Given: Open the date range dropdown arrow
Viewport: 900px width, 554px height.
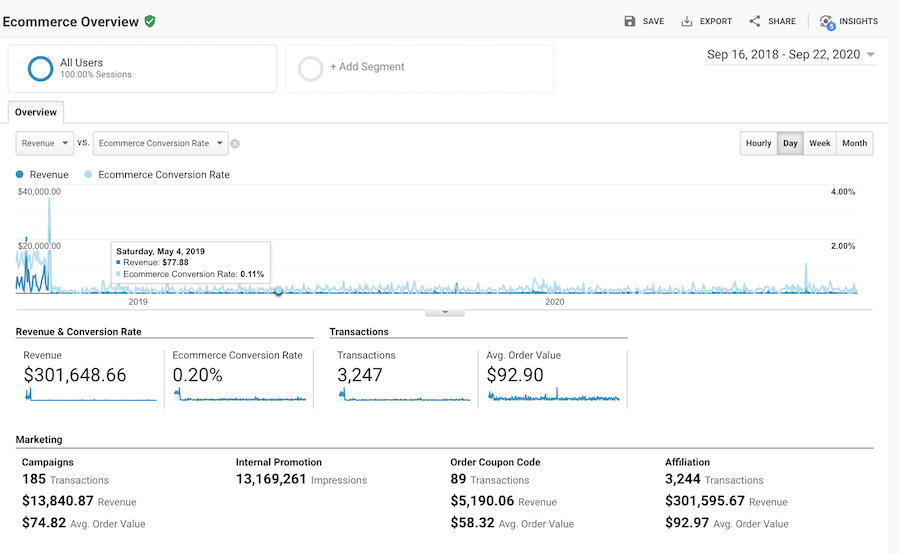Looking at the screenshot, I should click(870, 55).
